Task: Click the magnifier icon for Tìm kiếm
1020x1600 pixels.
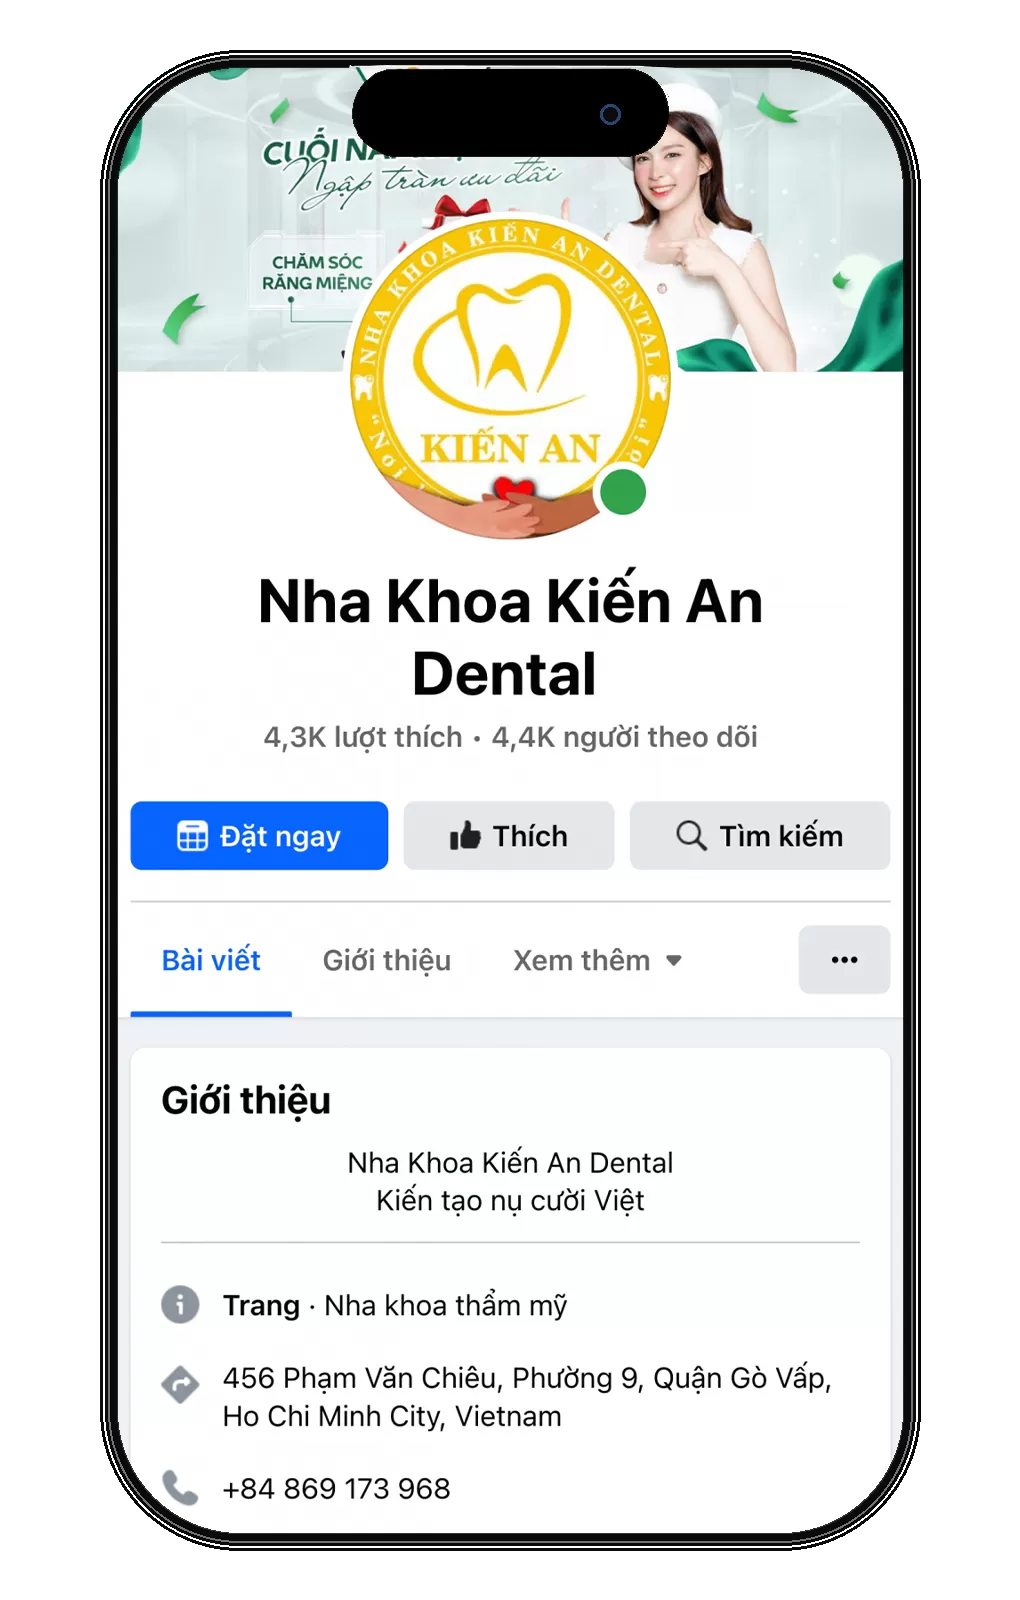Action: coord(691,835)
